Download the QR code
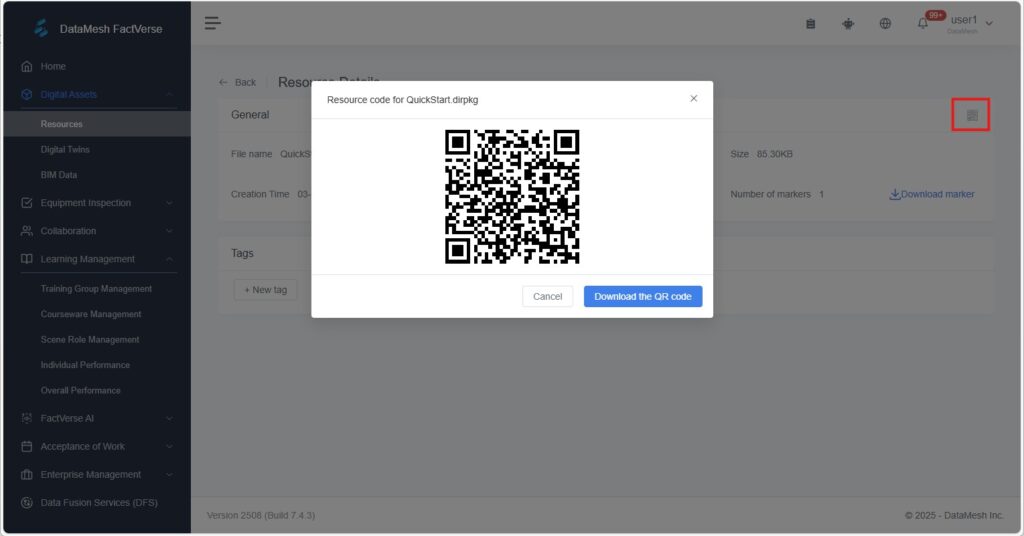 click(x=642, y=297)
